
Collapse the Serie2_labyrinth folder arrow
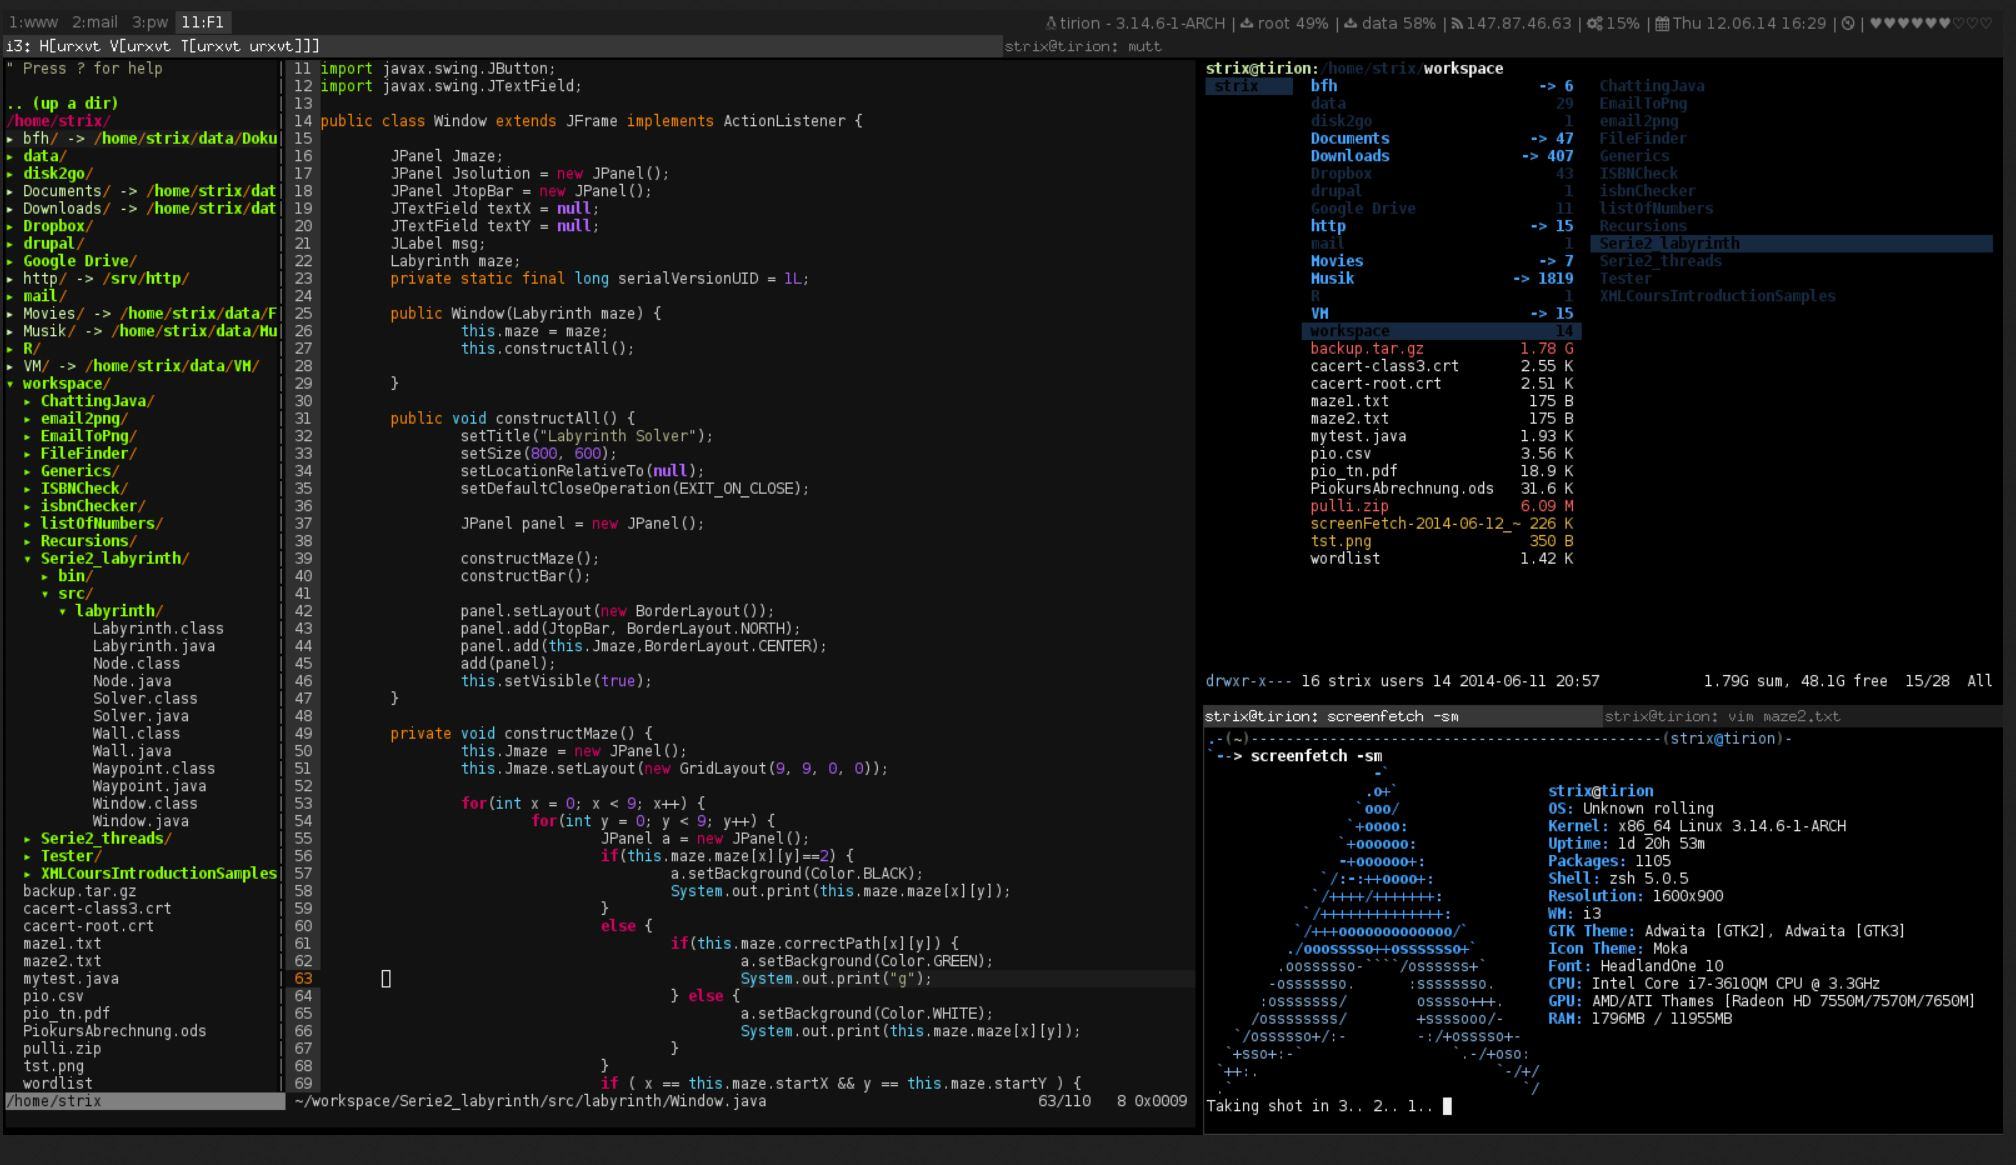click(28, 559)
